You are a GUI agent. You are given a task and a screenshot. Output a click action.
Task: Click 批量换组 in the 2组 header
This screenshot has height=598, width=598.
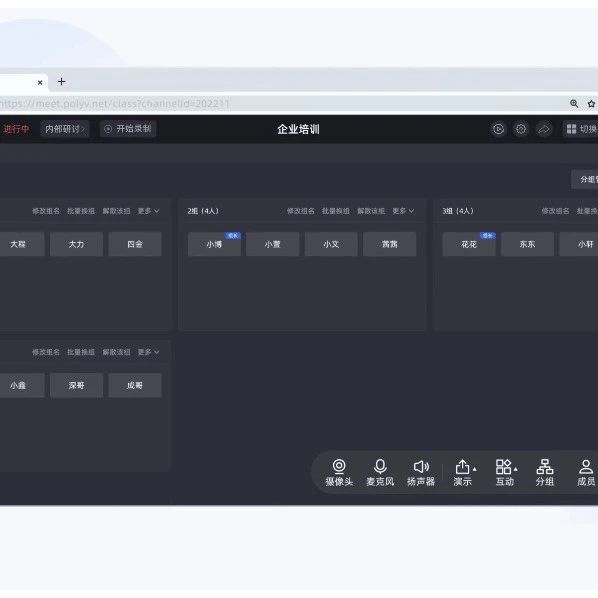tap(336, 211)
